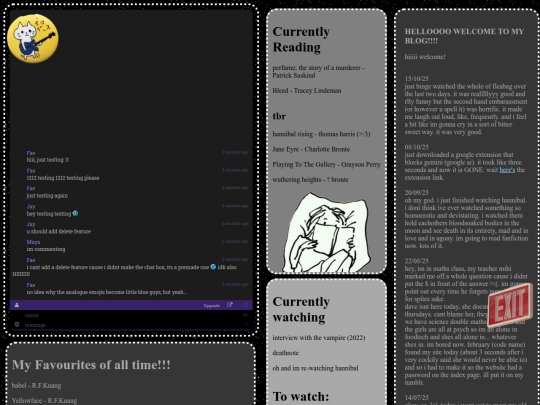
Task: Click the red EXIT sign image
Action: pyautogui.click(x=509, y=305)
